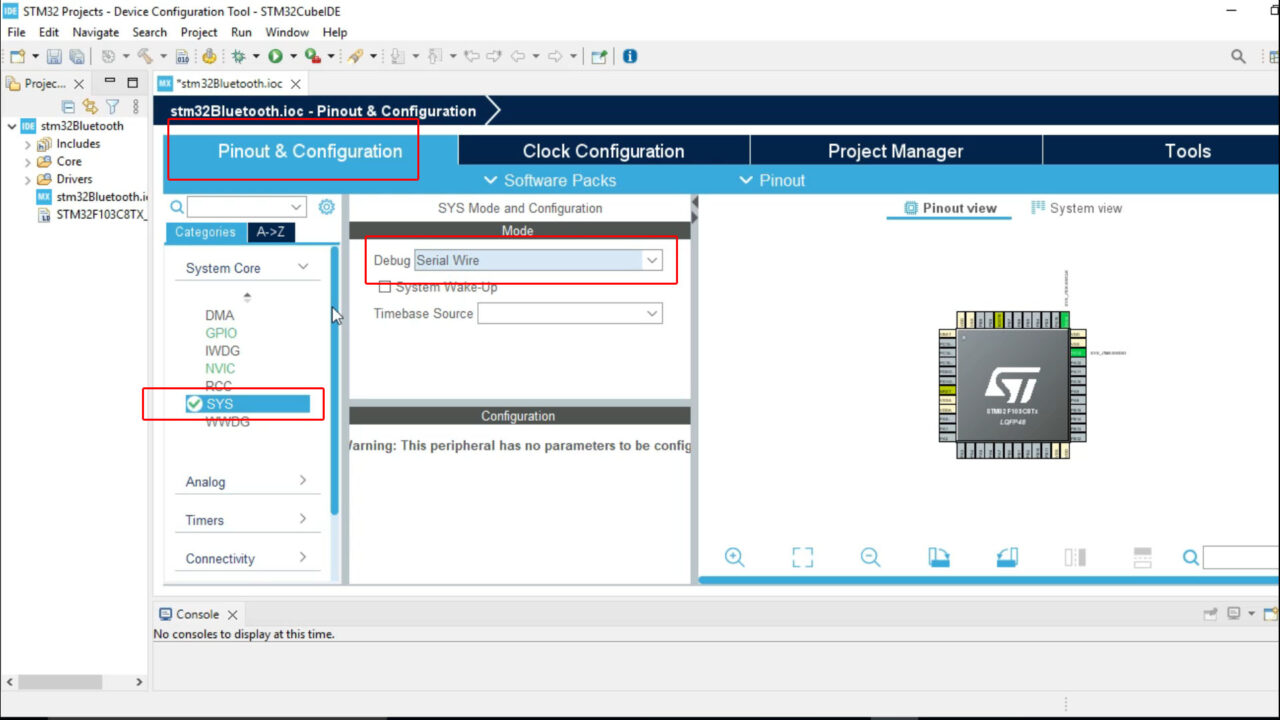Screen dimensions: 1280x720
Task: Click the toolbar Search magnifier icon
Action: [1238, 57]
